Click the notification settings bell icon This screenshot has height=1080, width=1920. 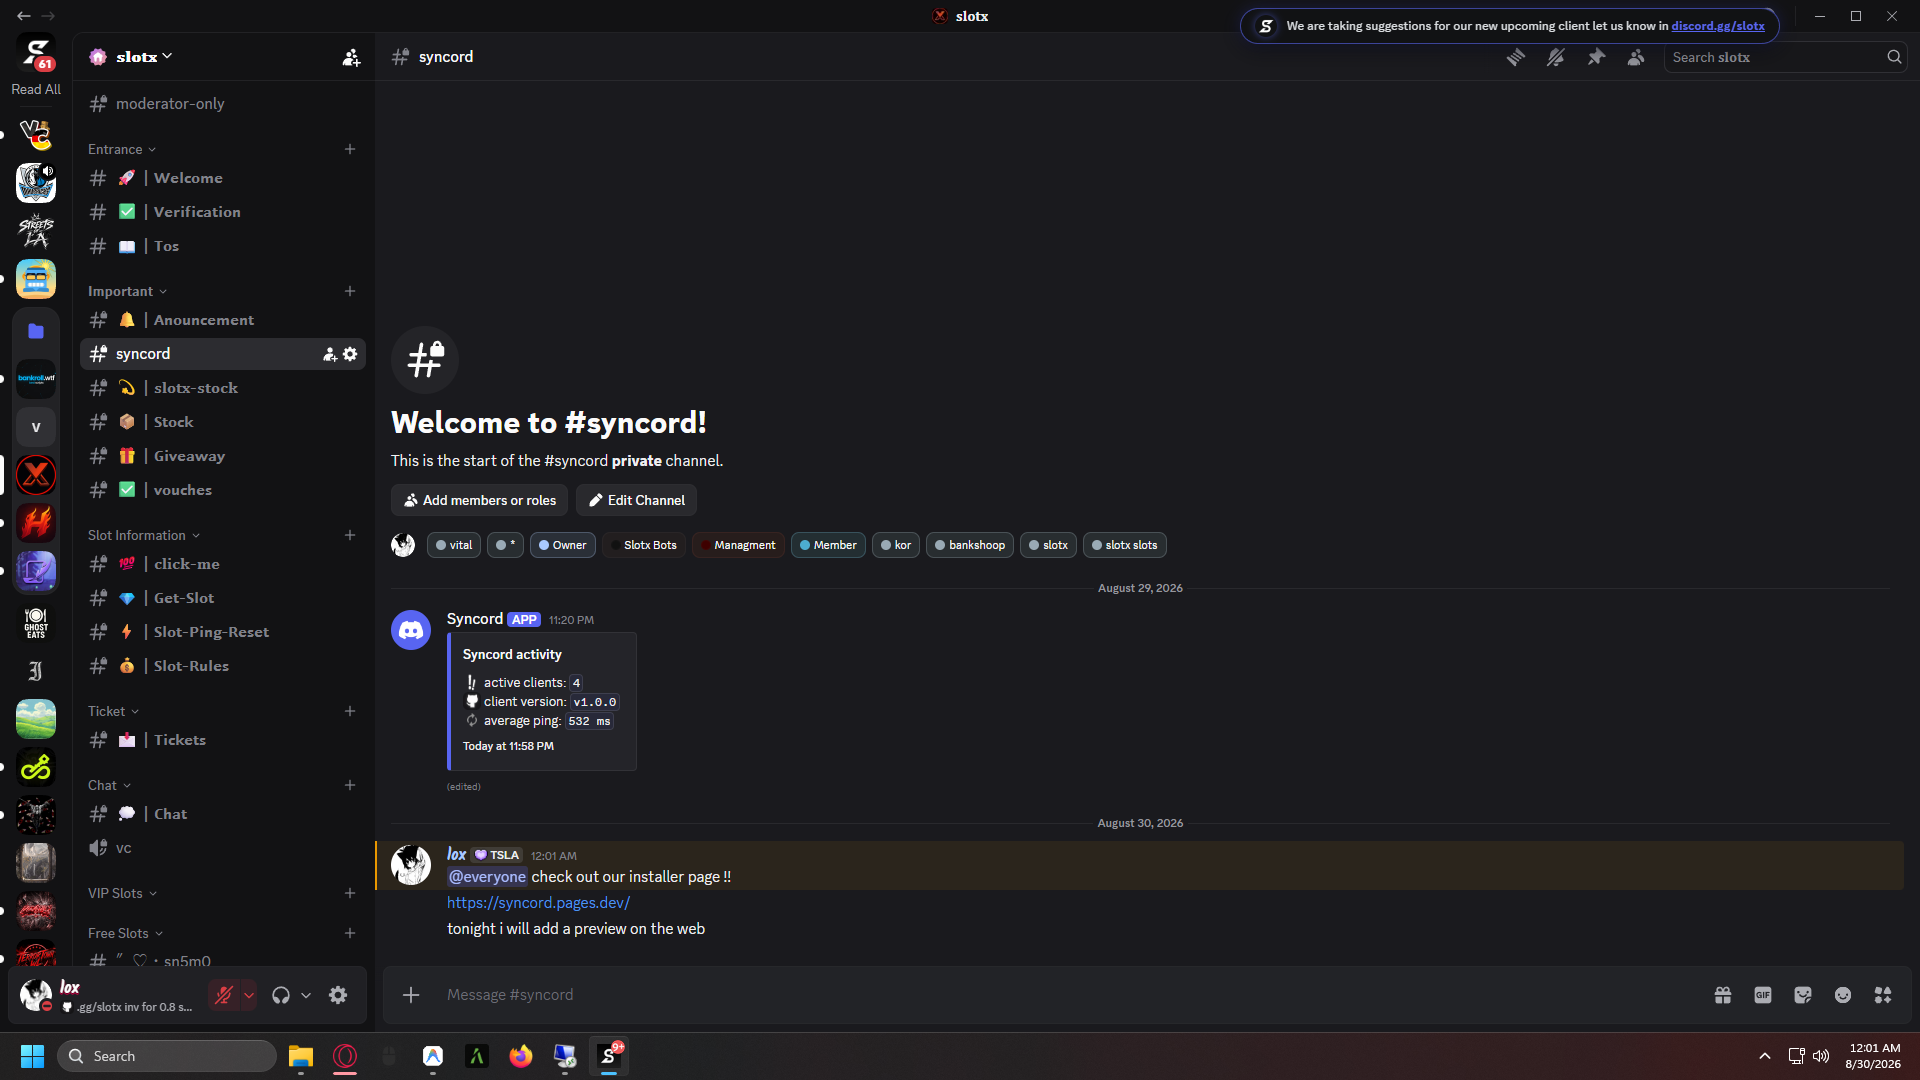(1556, 57)
